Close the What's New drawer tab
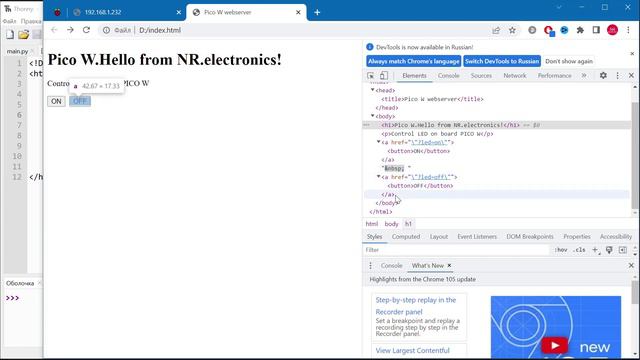The height and width of the screenshot is (360, 640). point(449,265)
